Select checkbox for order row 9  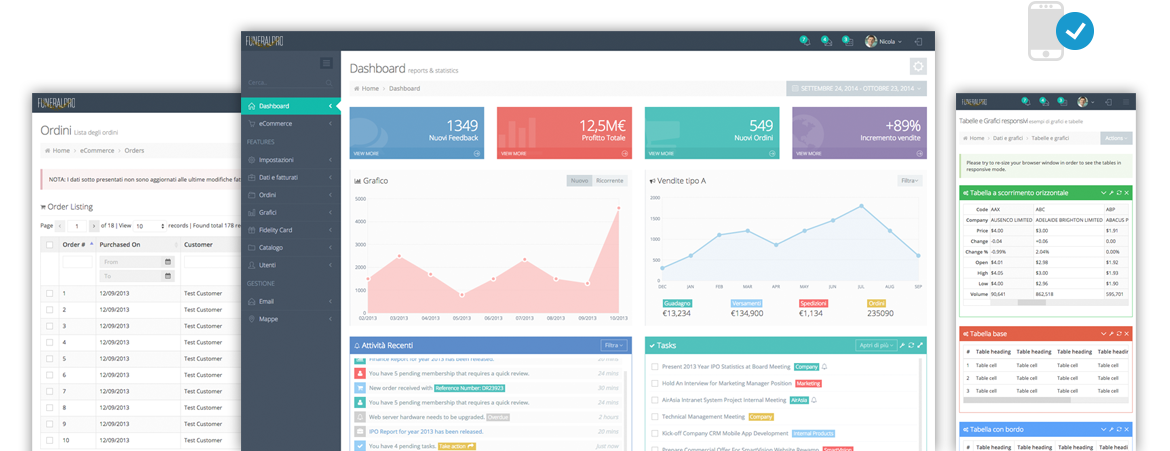[49, 423]
